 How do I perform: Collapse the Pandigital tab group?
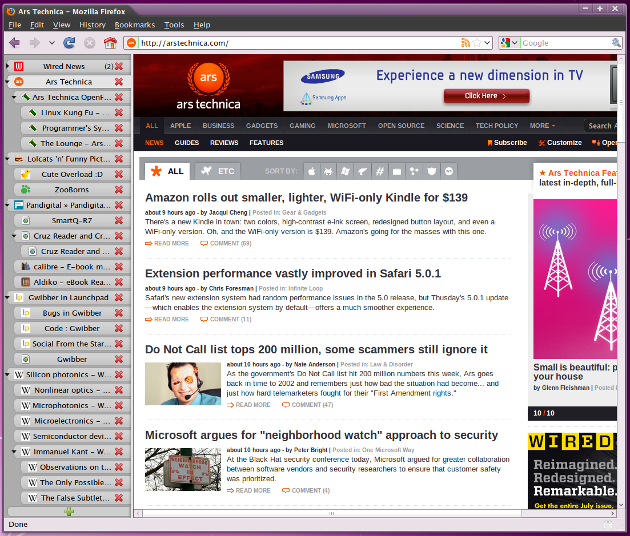click(7, 205)
